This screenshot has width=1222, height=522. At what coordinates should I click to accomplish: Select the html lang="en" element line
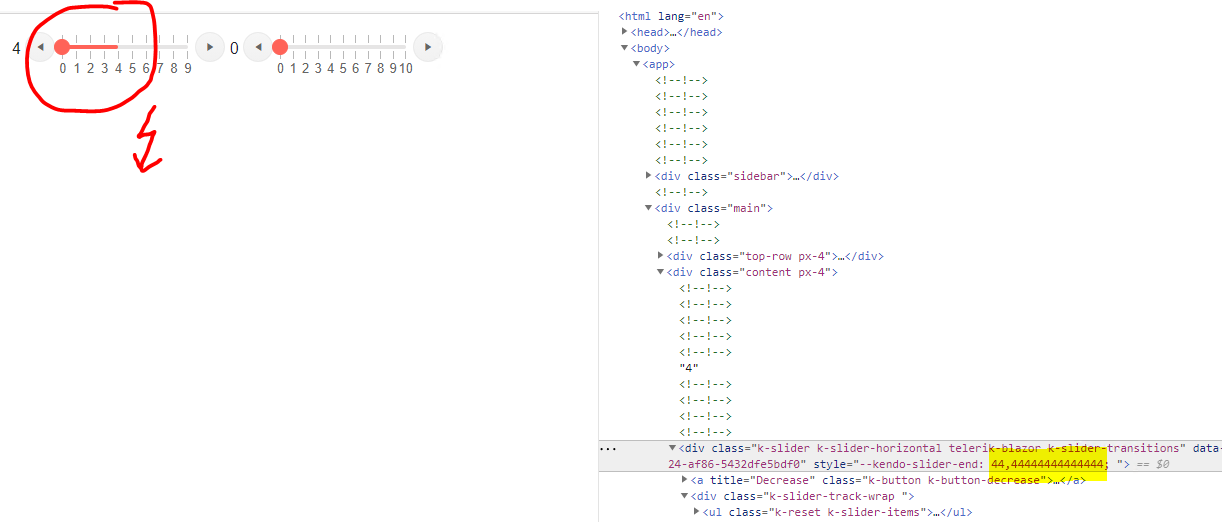671,16
